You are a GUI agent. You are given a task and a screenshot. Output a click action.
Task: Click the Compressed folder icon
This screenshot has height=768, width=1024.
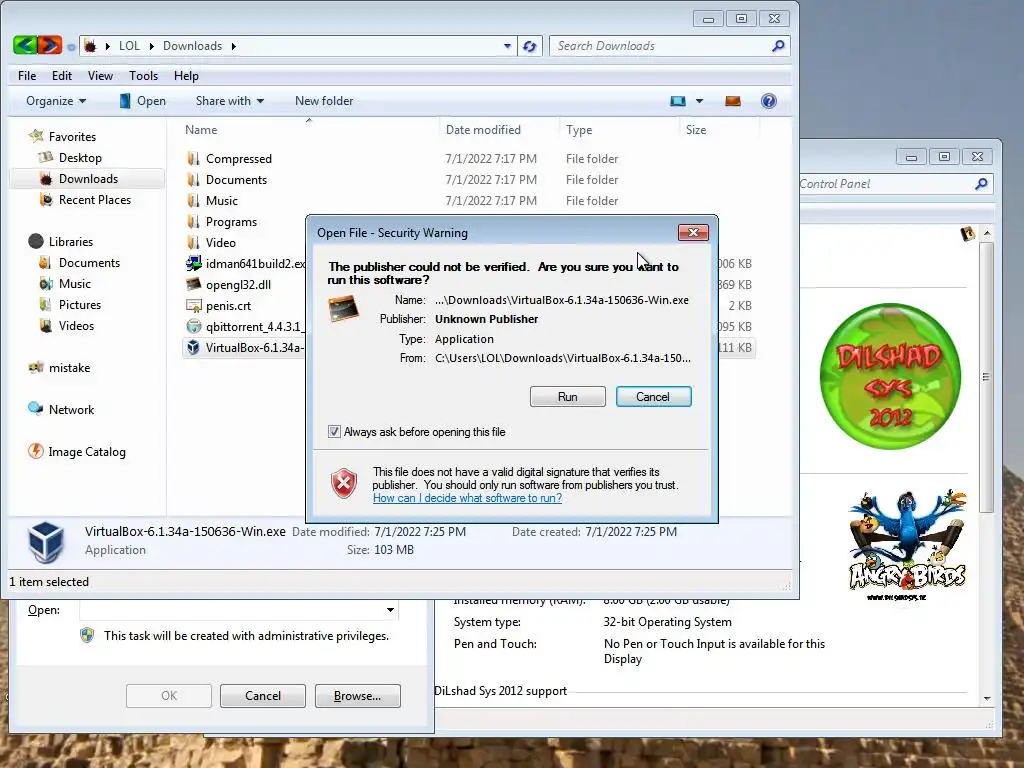click(193, 159)
